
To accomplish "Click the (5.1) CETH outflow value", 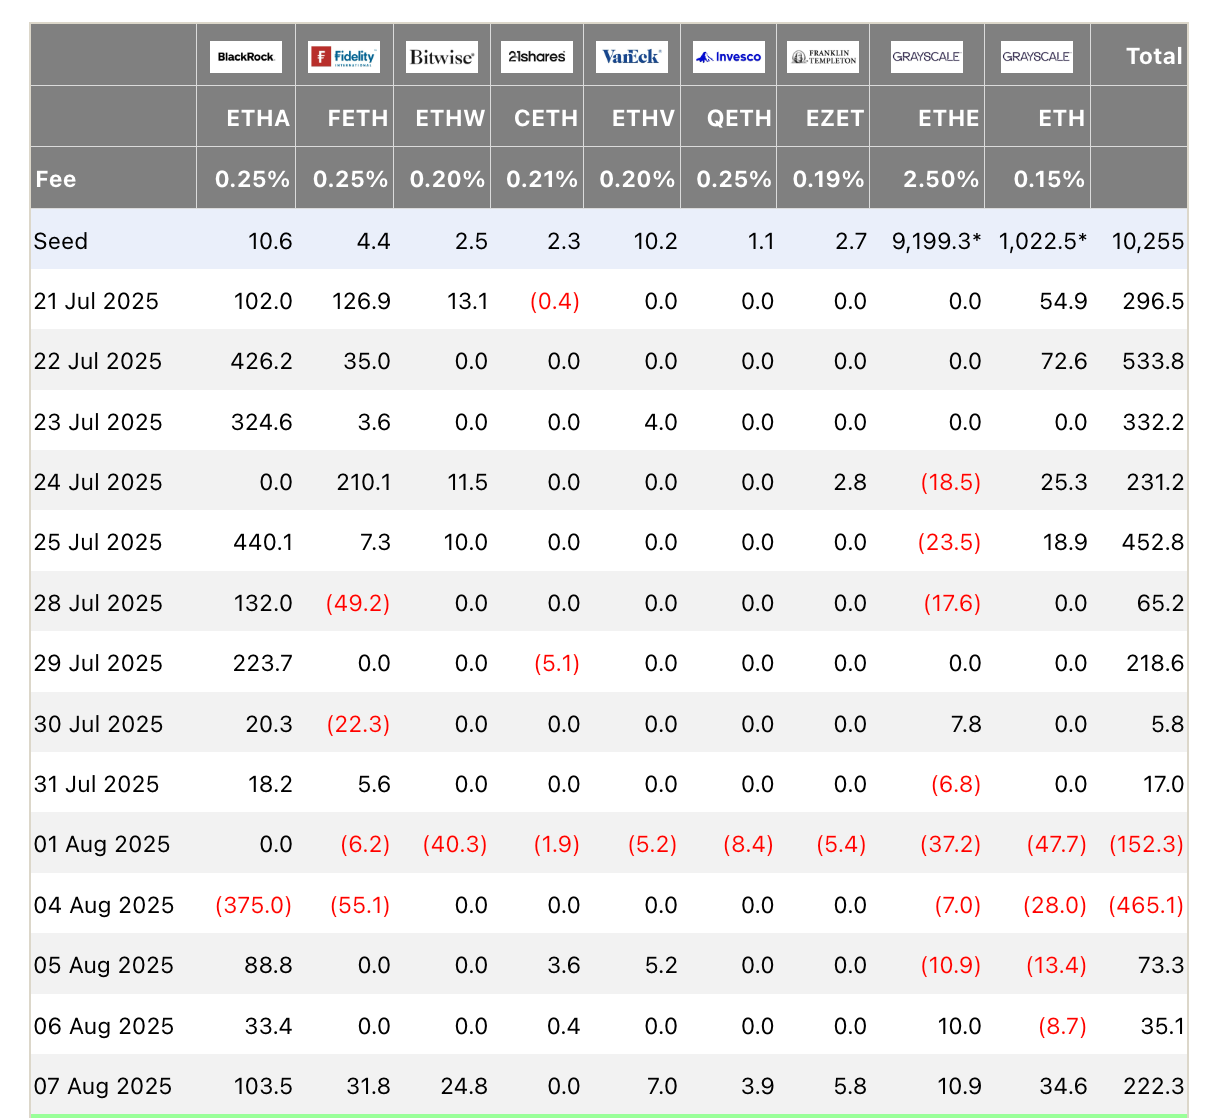I will [x=557, y=663].
